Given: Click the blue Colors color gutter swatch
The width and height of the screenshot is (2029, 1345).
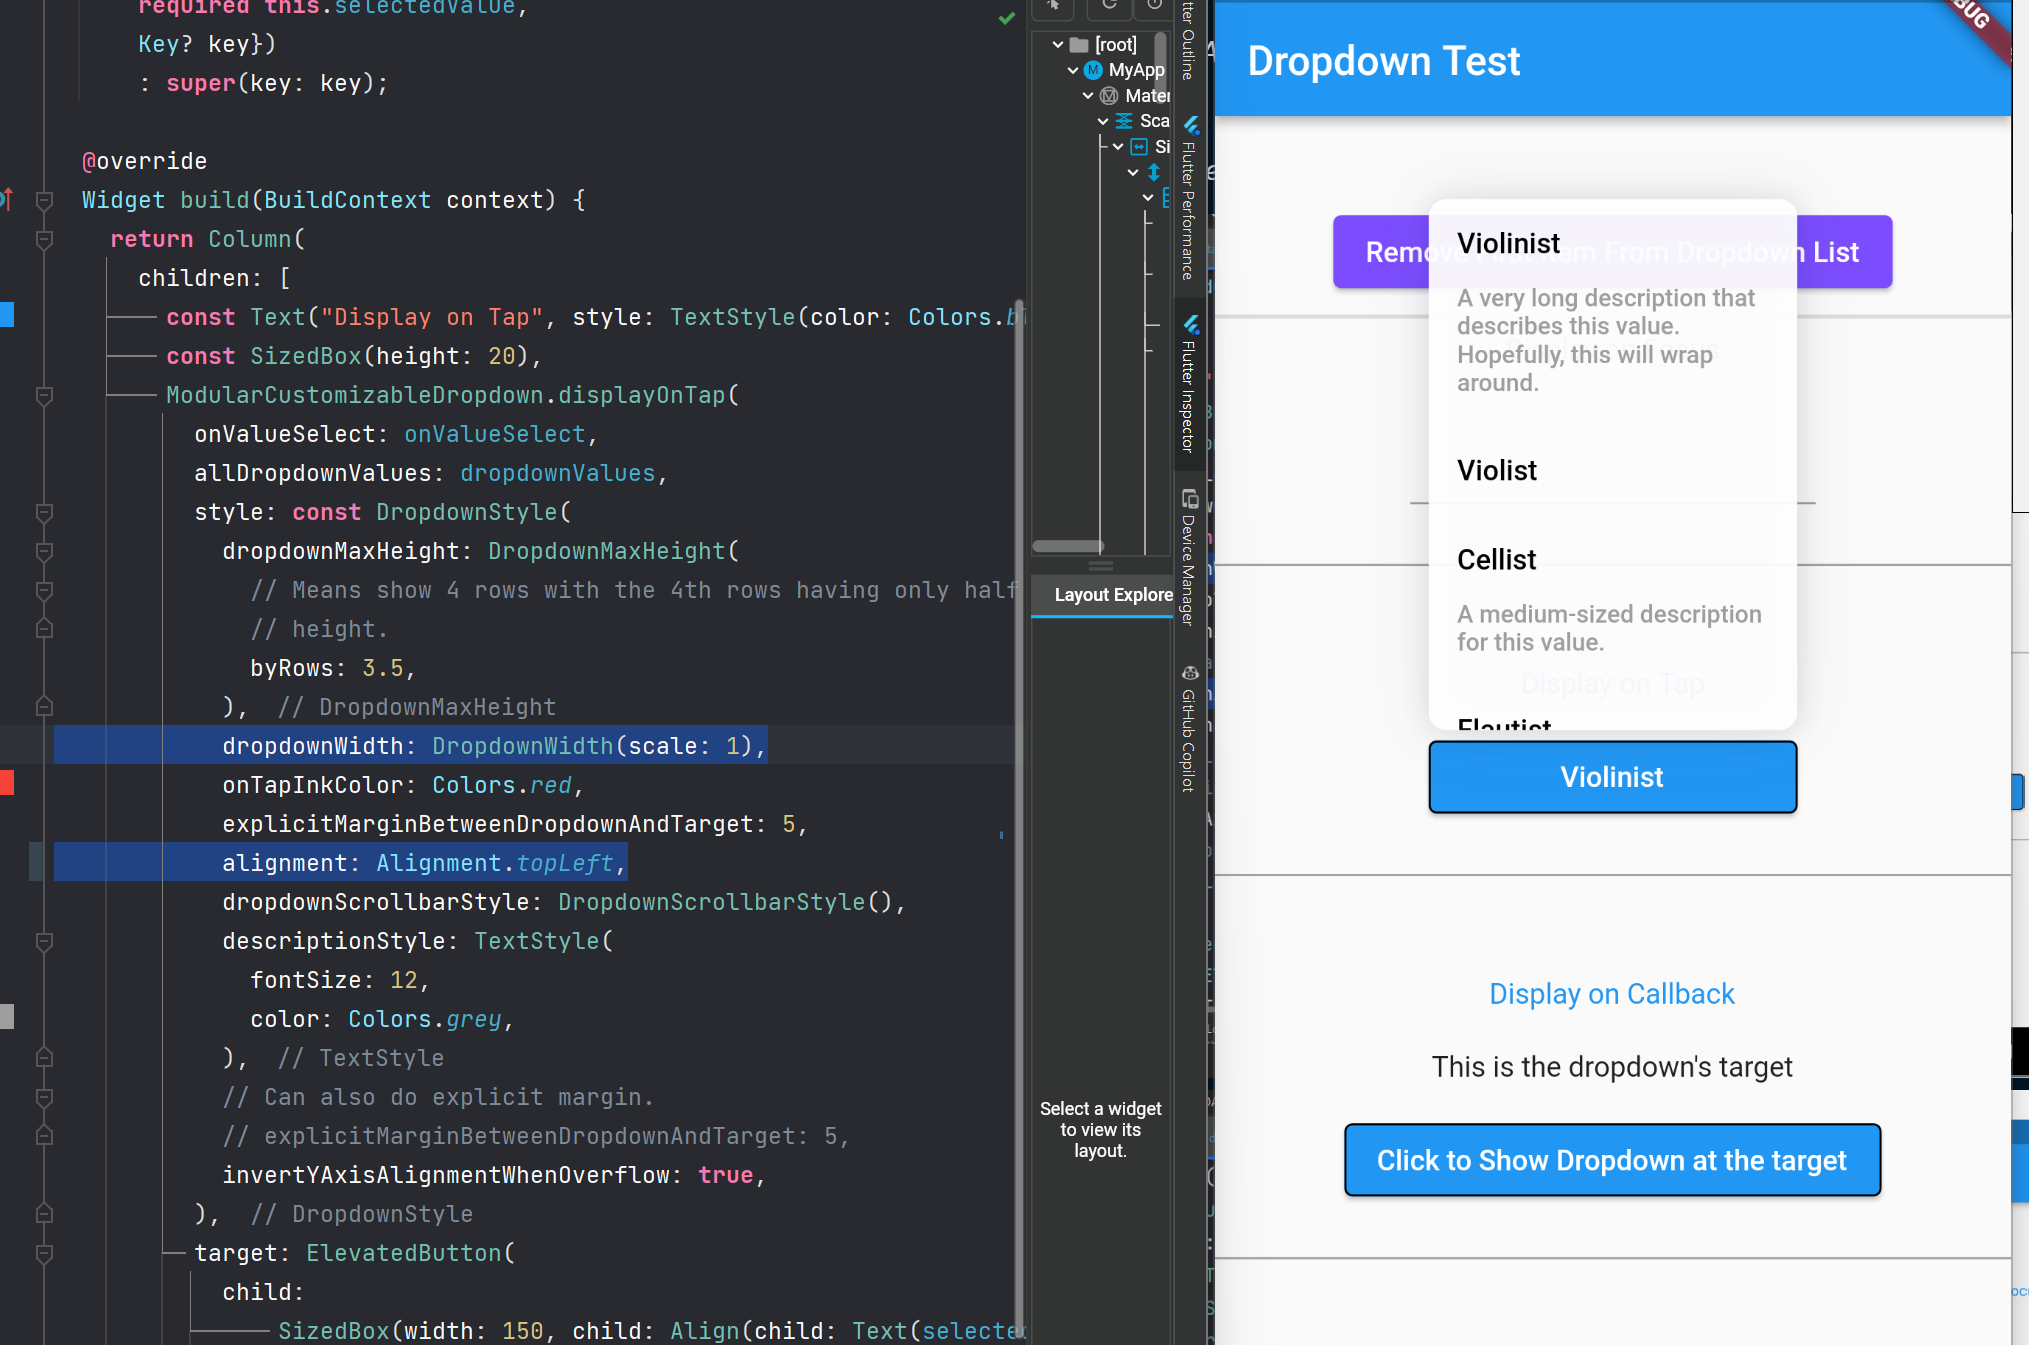Looking at the screenshot, I should [x=7, y=315].
